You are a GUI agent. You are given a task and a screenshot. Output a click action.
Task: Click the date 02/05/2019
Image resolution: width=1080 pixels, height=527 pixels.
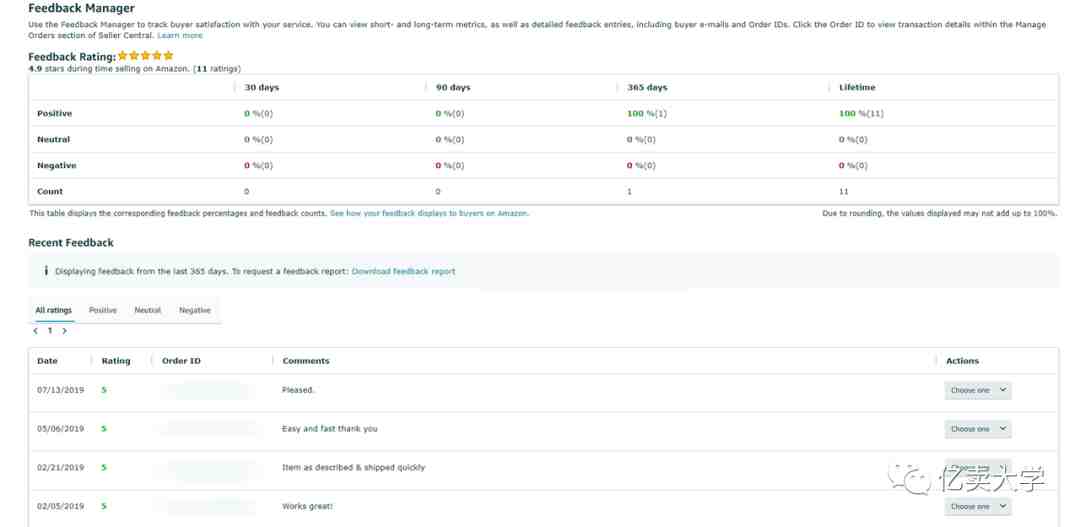point(61,506)
